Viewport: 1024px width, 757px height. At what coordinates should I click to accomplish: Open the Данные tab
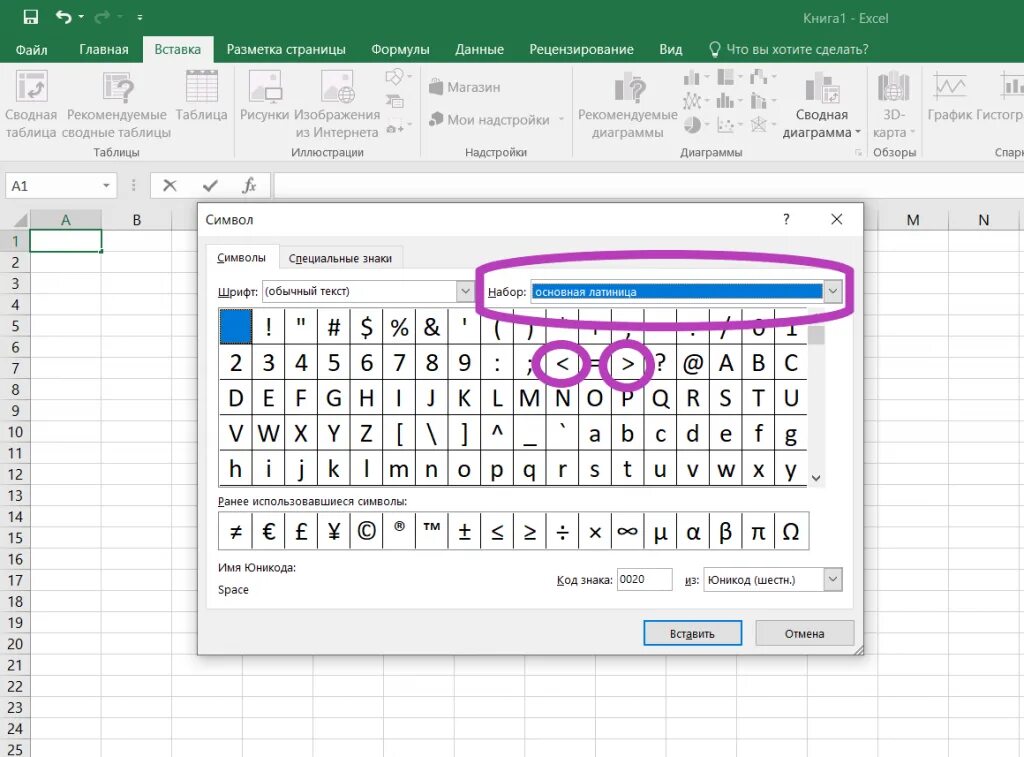479,50
